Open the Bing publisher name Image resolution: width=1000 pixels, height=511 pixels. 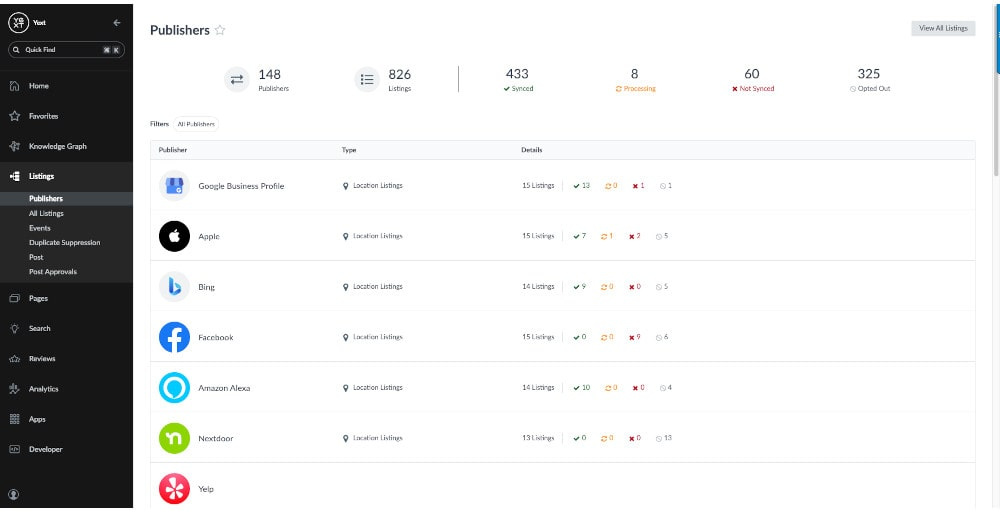[x=207, y=287]
